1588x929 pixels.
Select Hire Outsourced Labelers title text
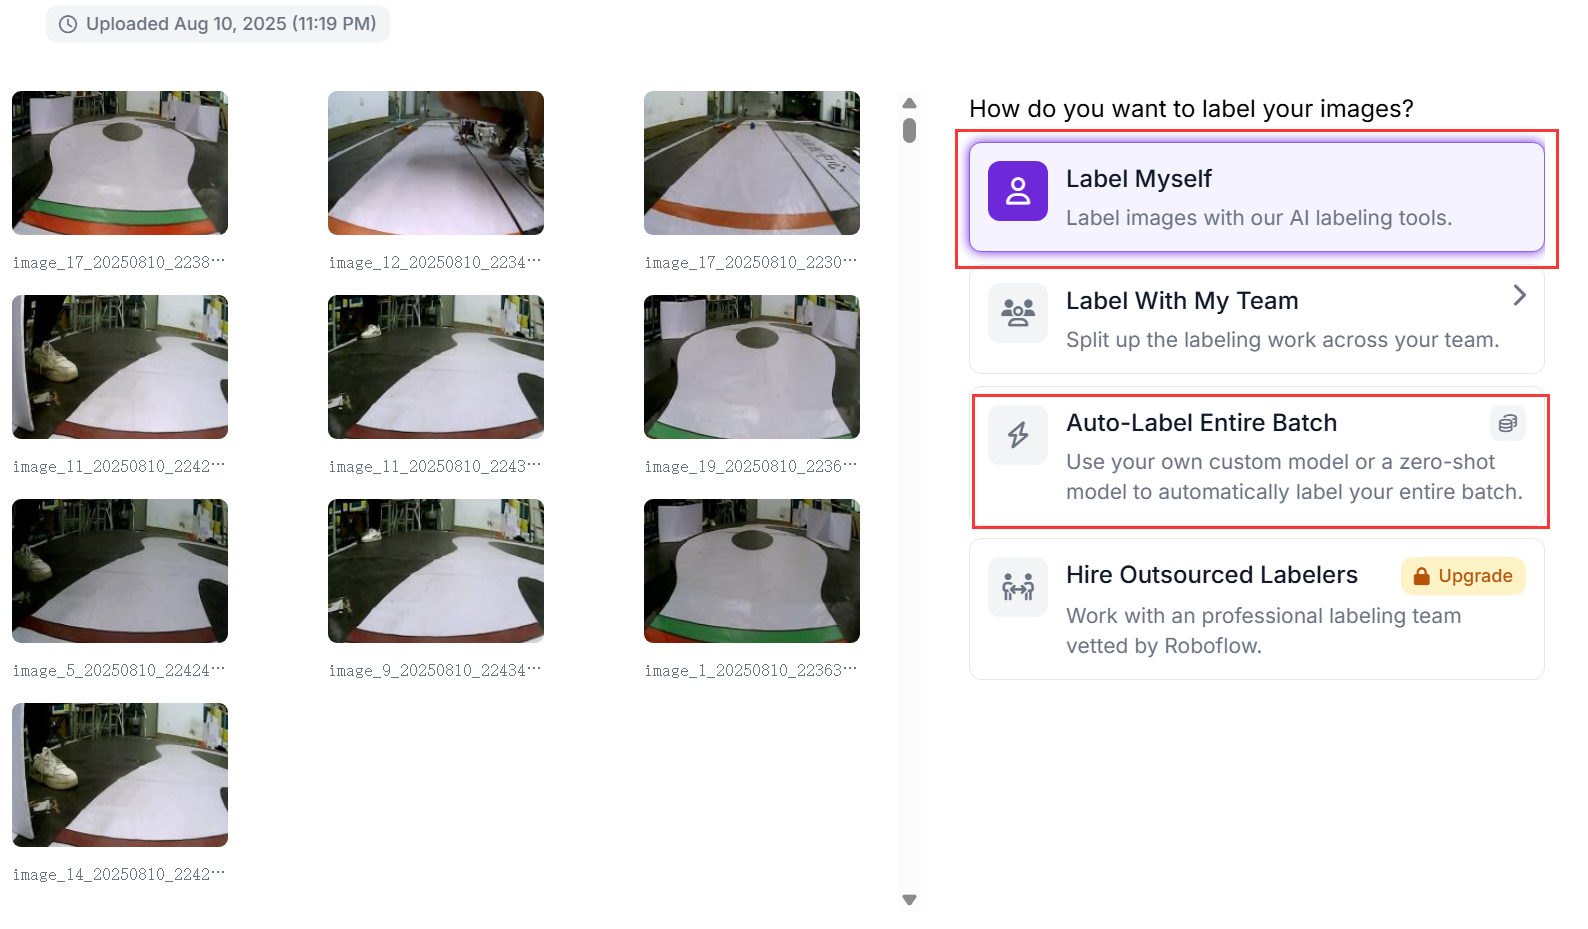1211,575
